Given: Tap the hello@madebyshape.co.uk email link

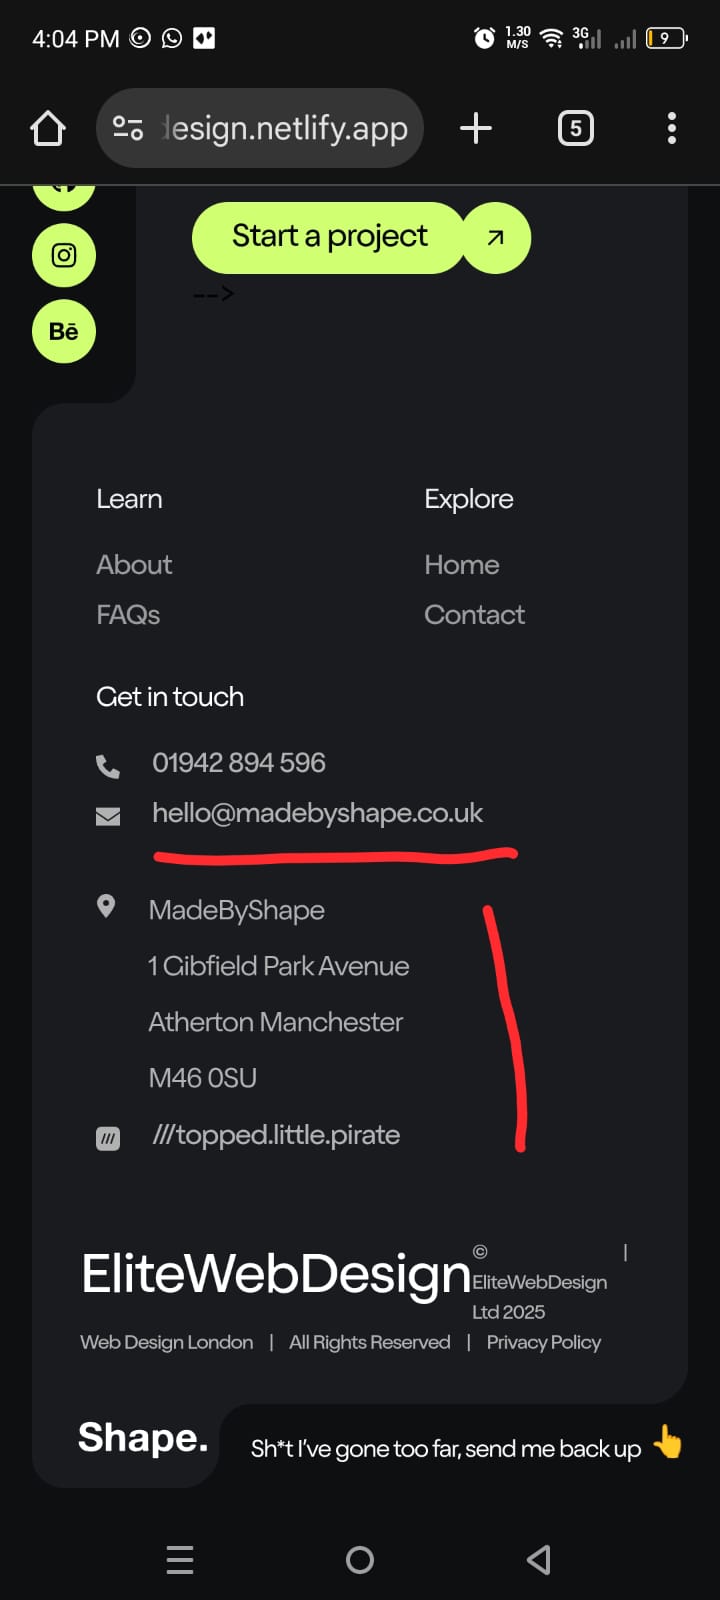Looking at the screenshot, I should click(317, 813).
